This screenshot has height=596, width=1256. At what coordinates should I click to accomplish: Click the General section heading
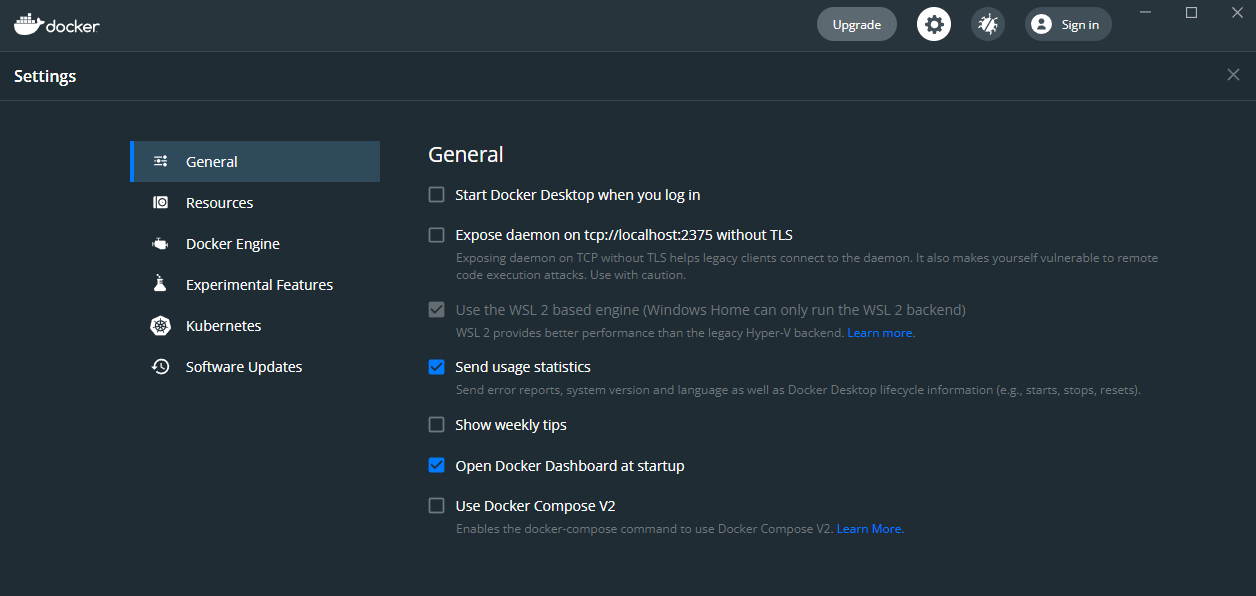pos(466,154)
